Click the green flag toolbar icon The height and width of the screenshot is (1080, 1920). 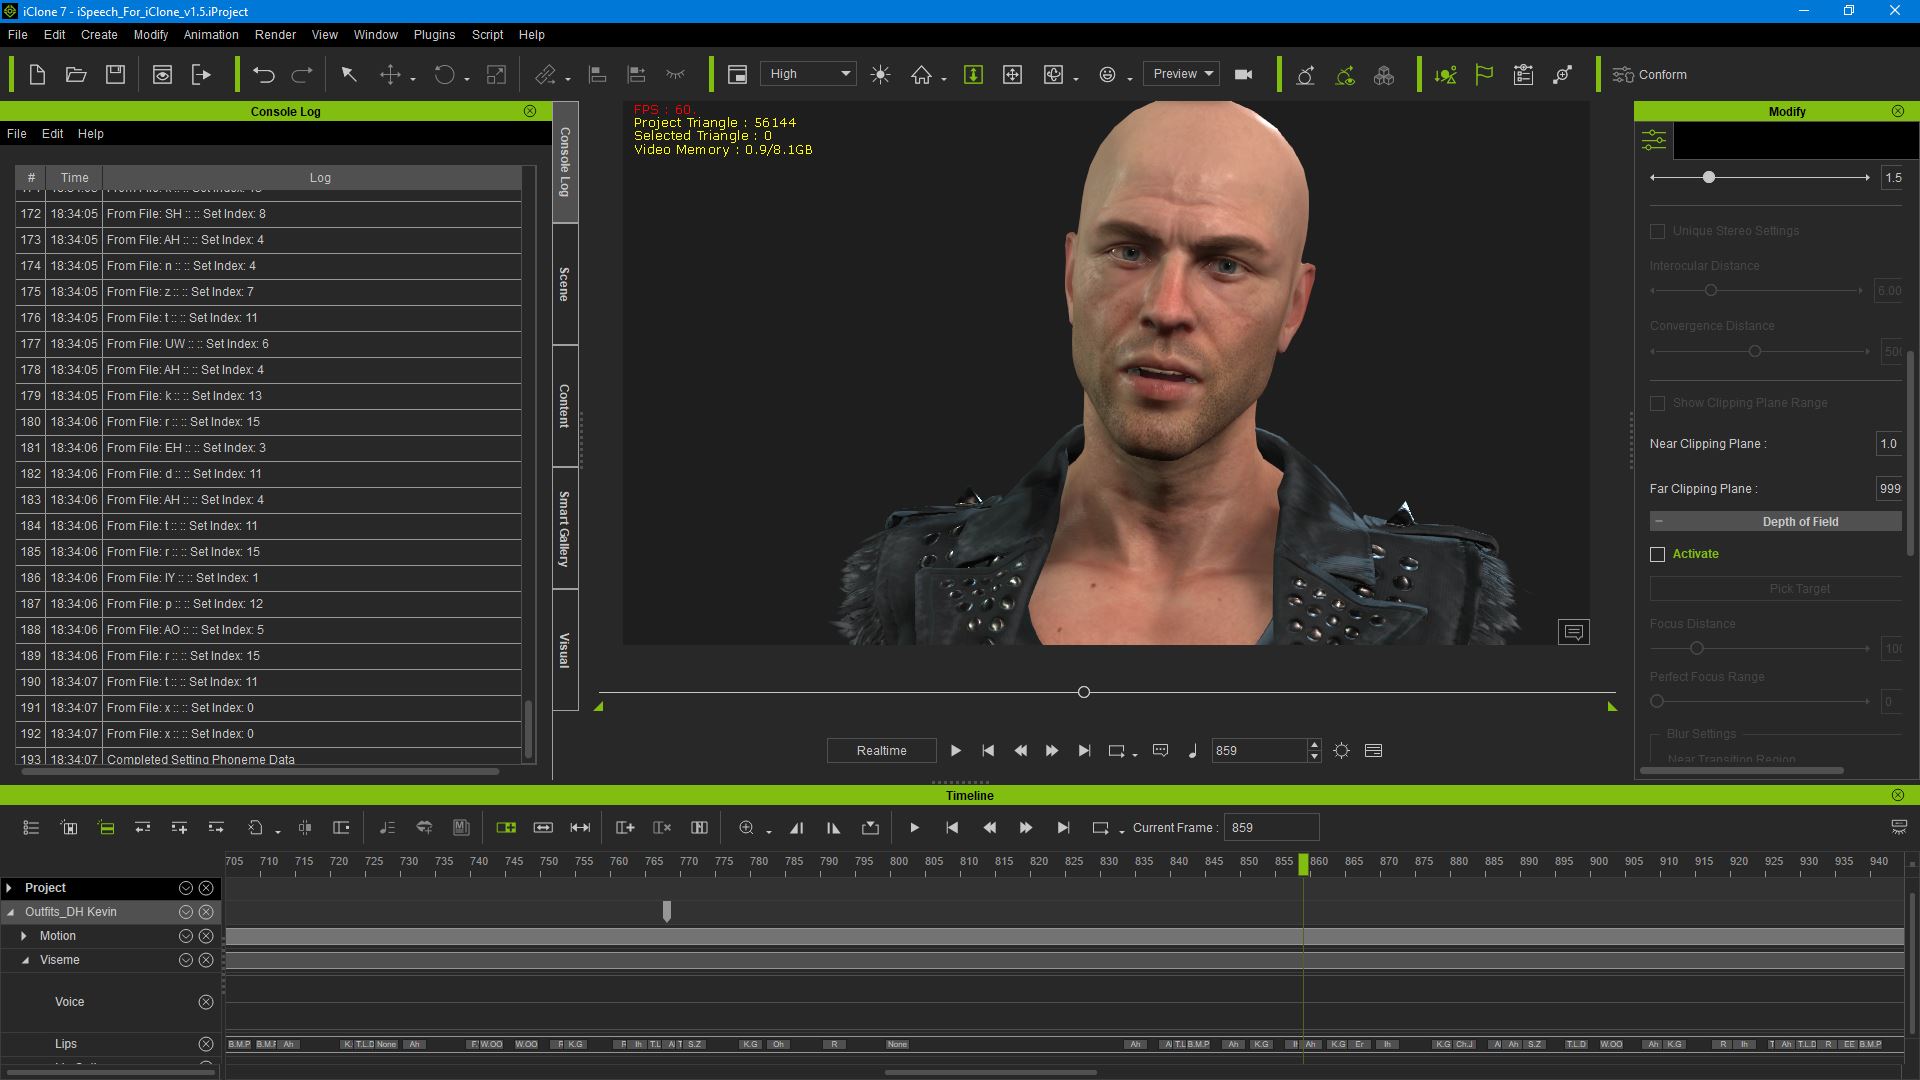[1484, 75]
